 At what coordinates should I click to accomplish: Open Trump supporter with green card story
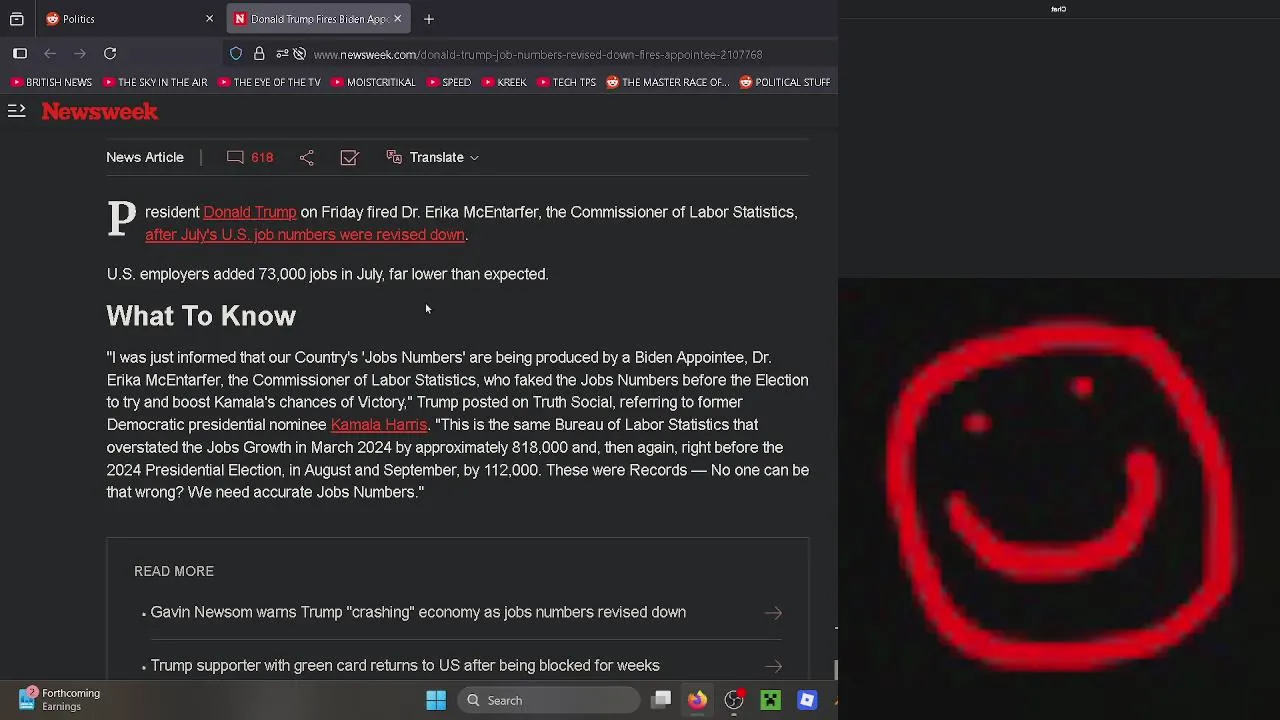coord(405,665)
